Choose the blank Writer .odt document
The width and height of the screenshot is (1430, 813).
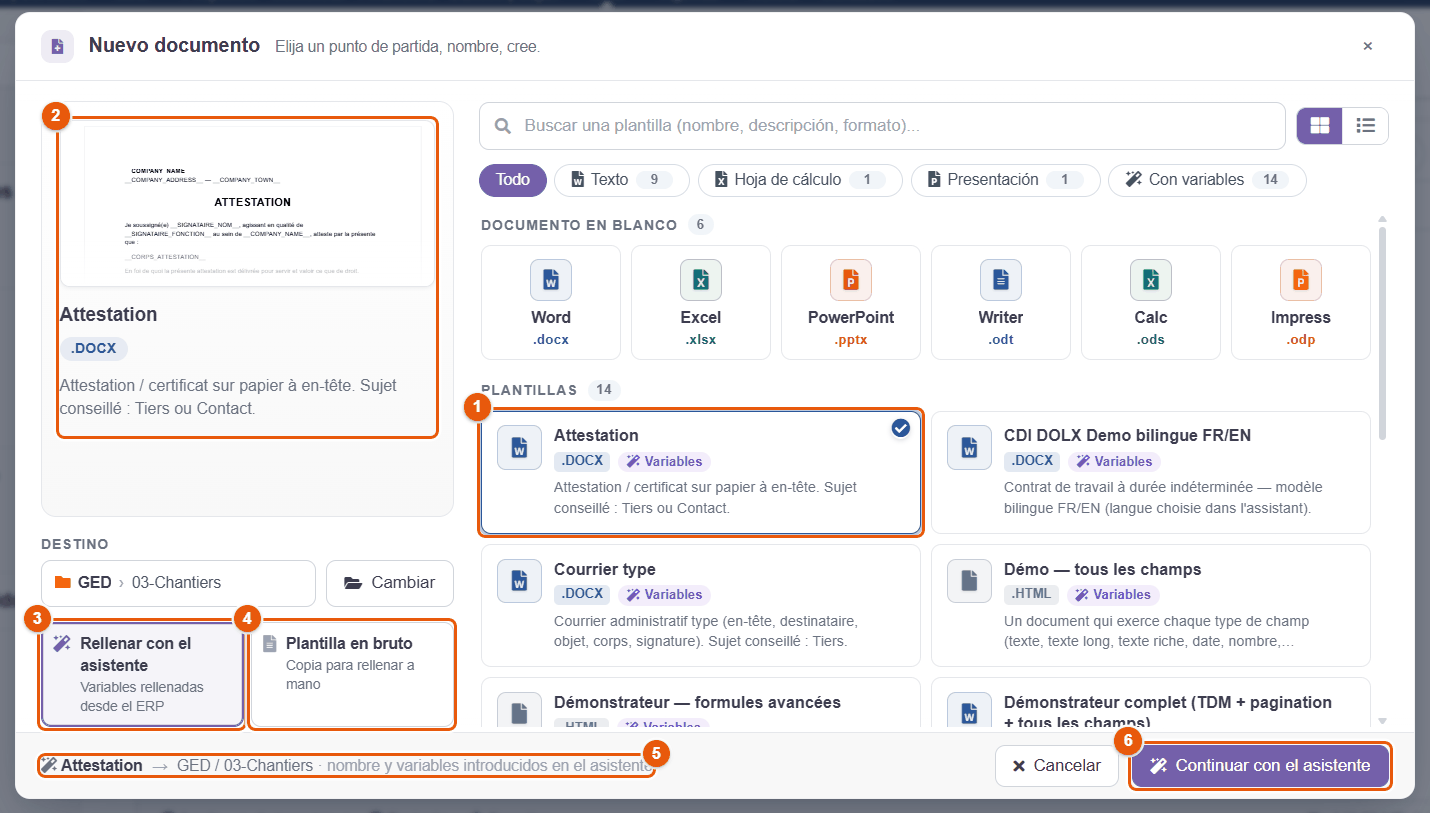1001,302
